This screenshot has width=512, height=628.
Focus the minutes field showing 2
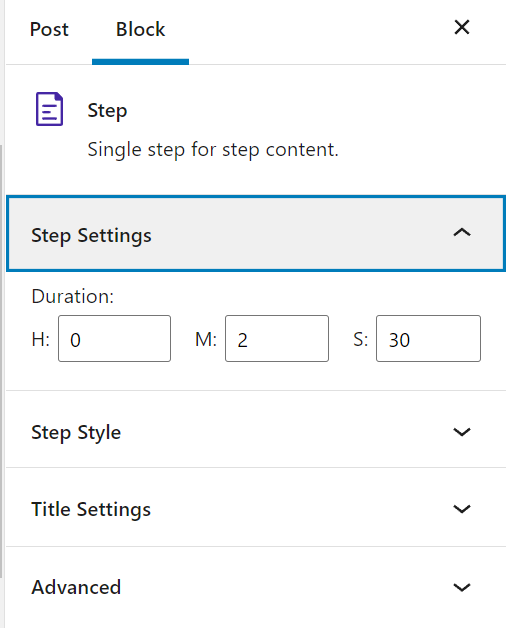(277, 339)
